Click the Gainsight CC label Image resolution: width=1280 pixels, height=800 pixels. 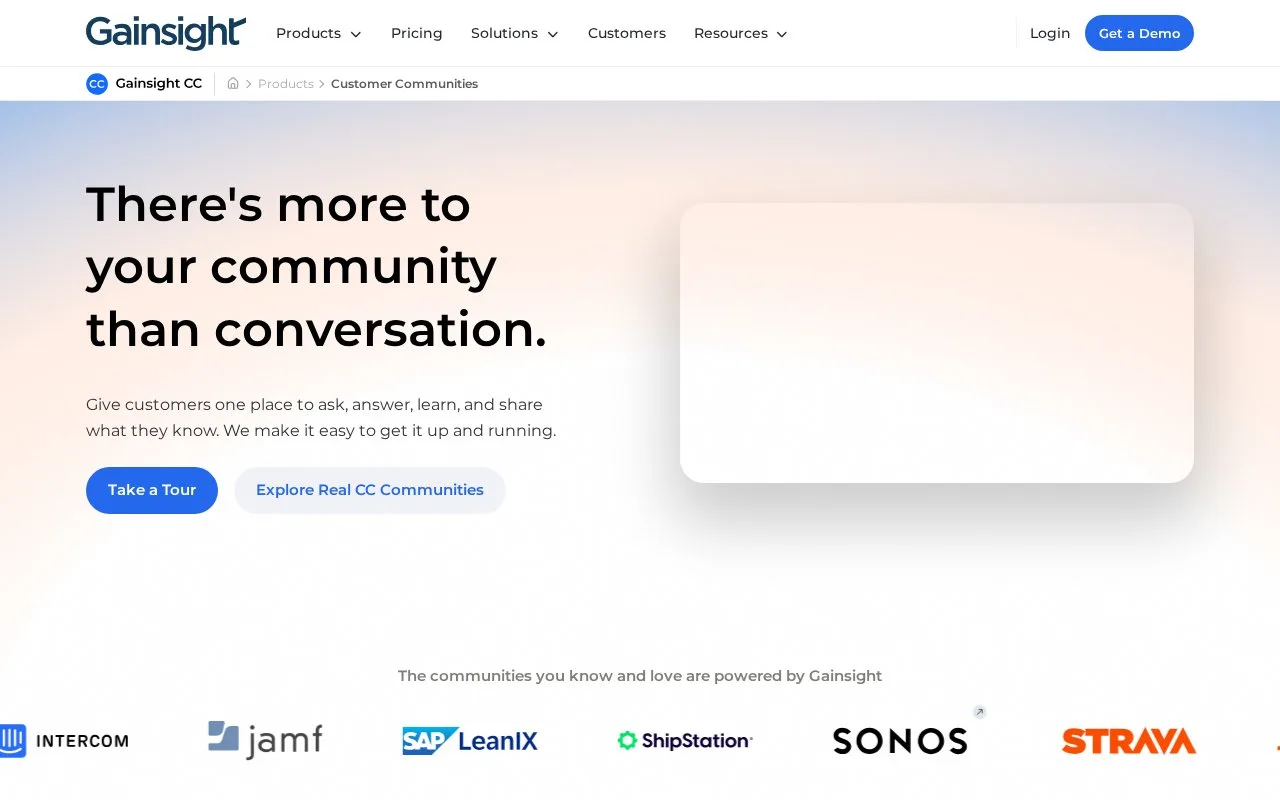tap(159, 83)
